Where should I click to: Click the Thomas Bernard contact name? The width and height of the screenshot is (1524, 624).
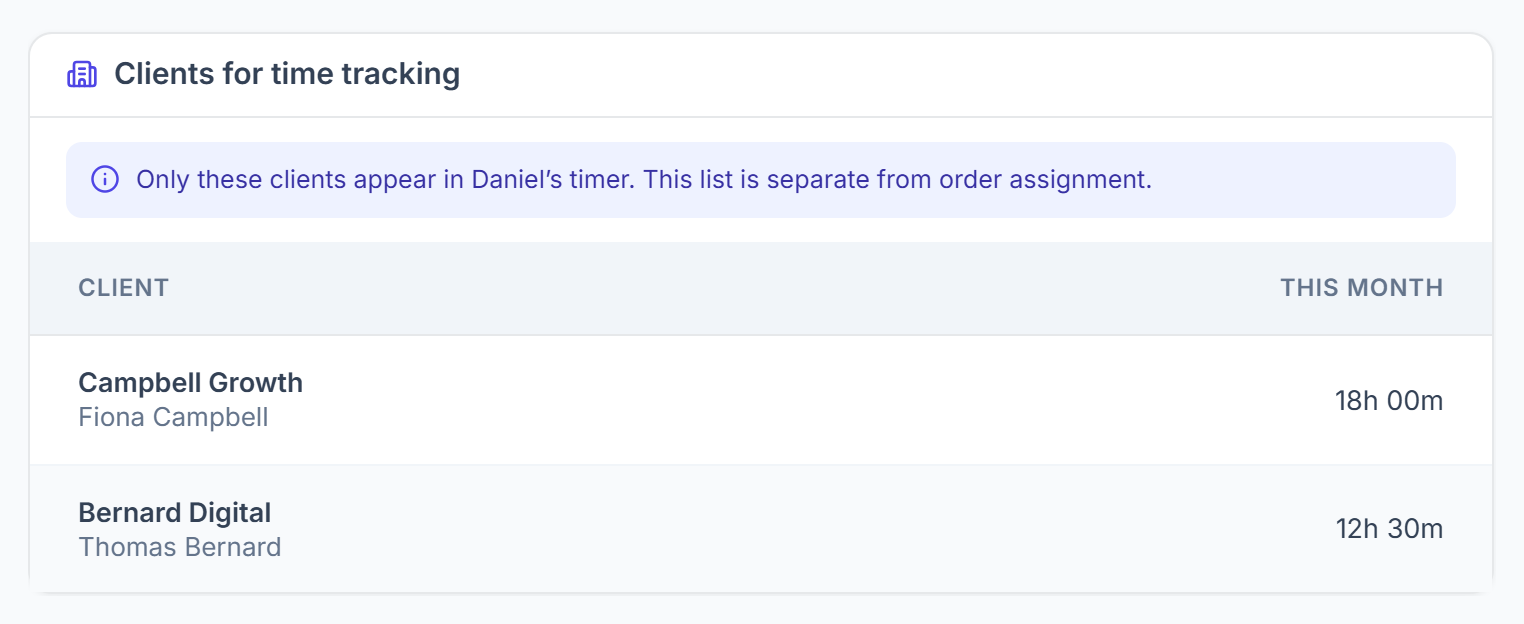coord(180,547)
